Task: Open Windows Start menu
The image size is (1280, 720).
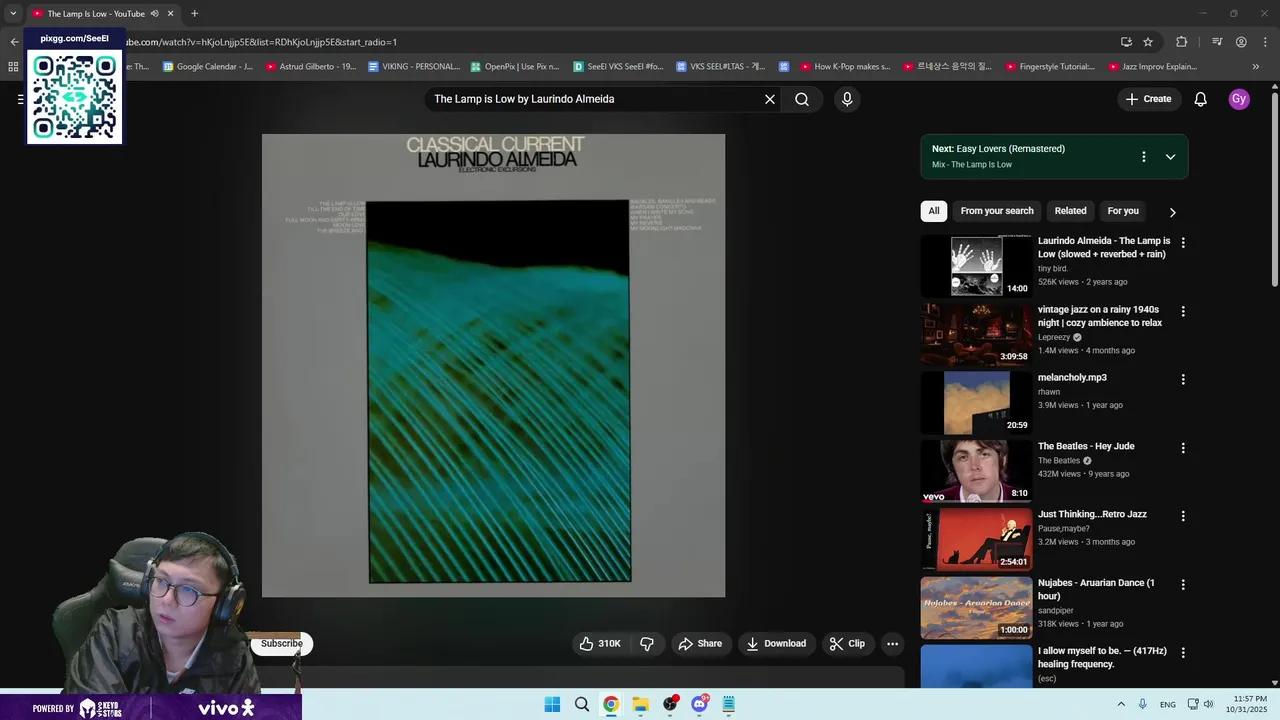Action: coord(552,704)
